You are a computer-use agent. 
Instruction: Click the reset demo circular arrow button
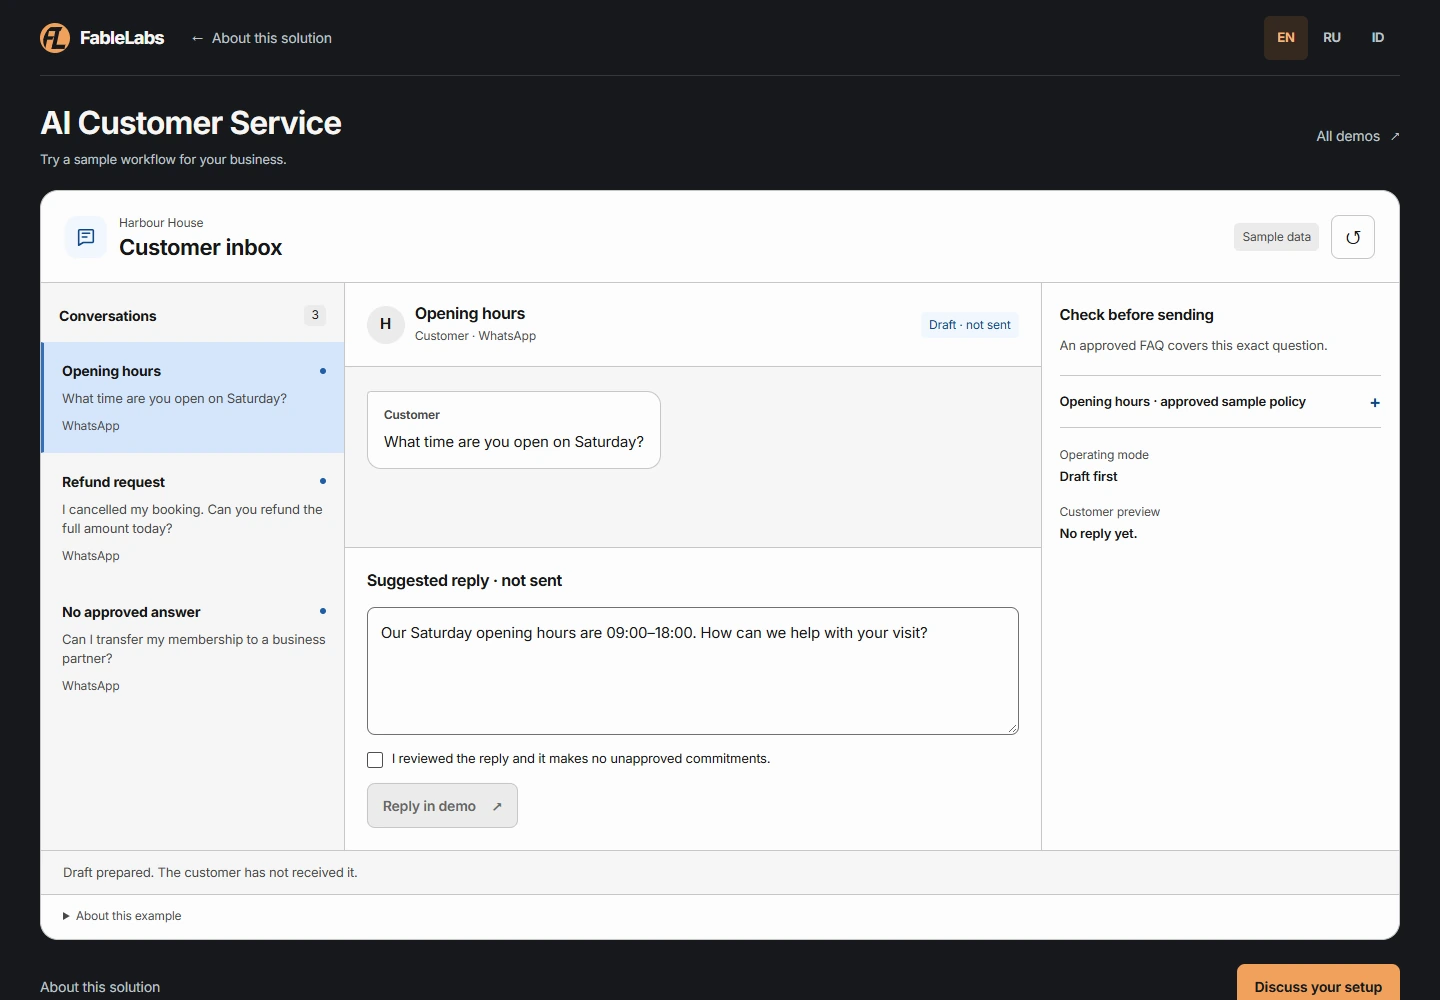[x=1353, y=237]
